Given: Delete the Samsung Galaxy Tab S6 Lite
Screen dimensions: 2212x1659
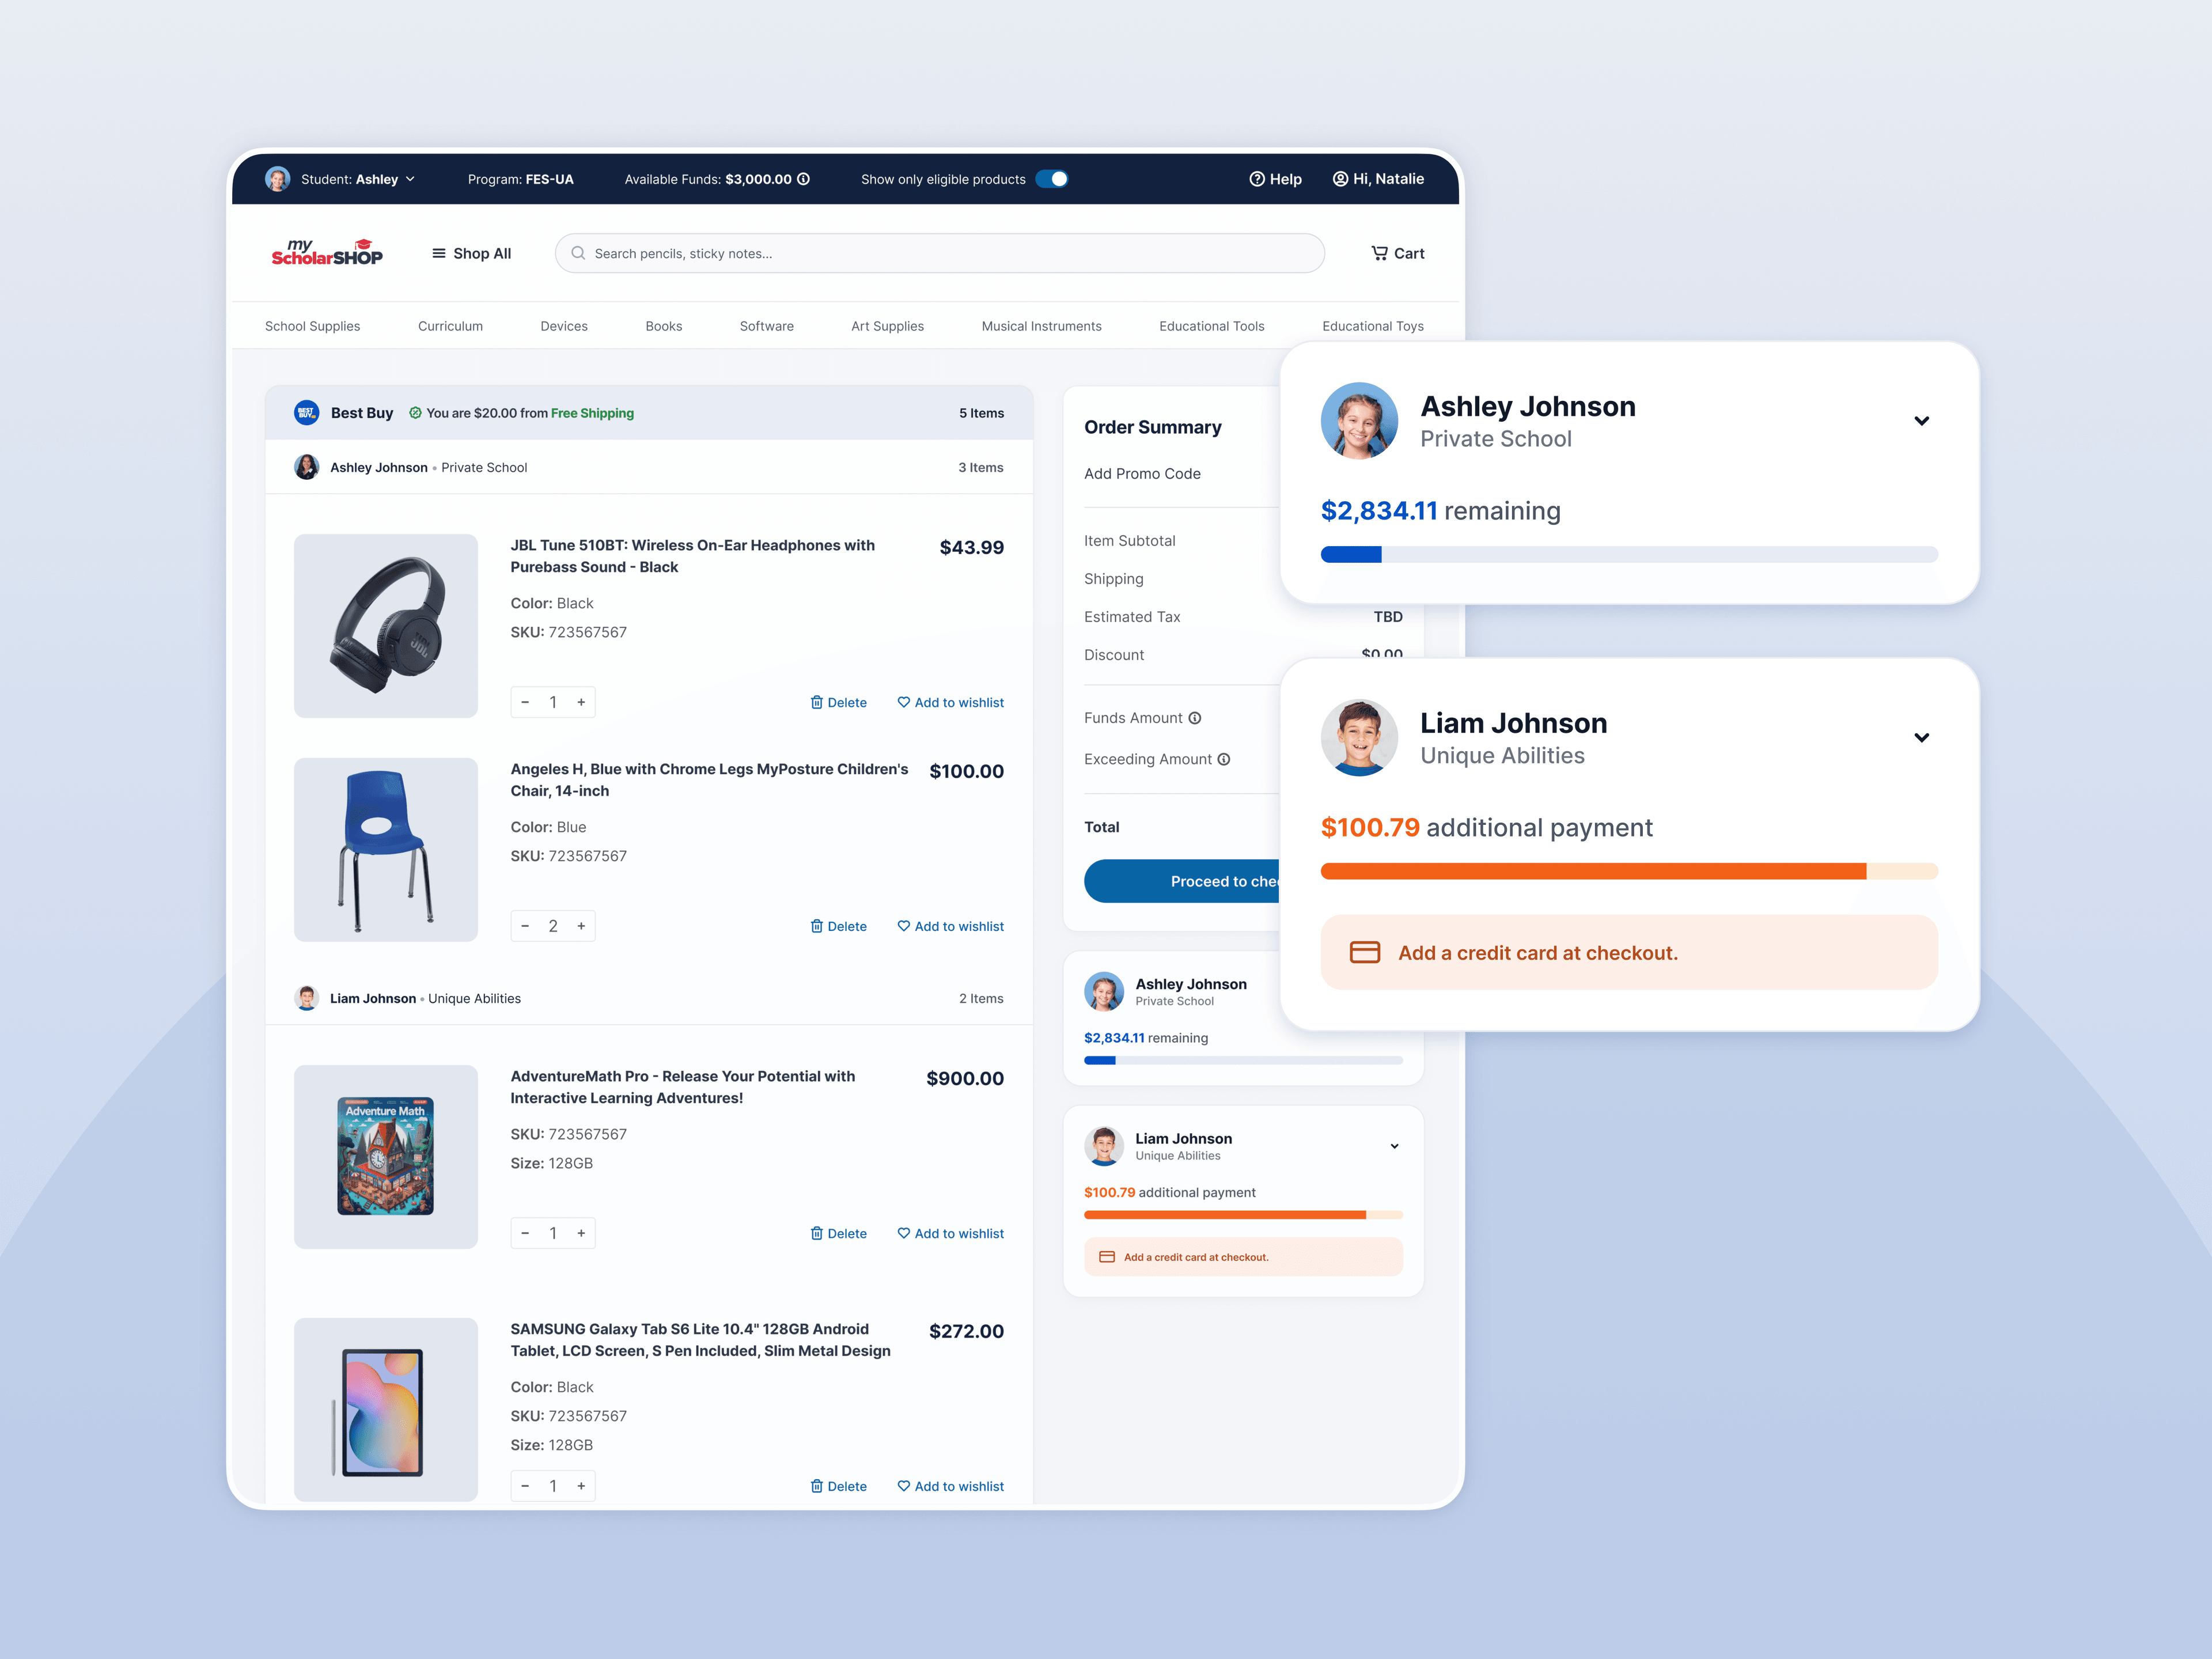Looking at the screenshot, I should (838, 1486).
